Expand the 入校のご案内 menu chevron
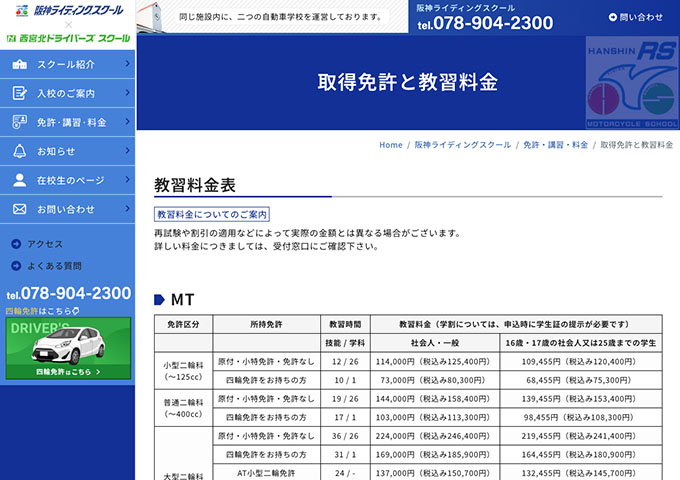This screenshot has width=680, height=480. pyautogui.click(x=128, y=93)
